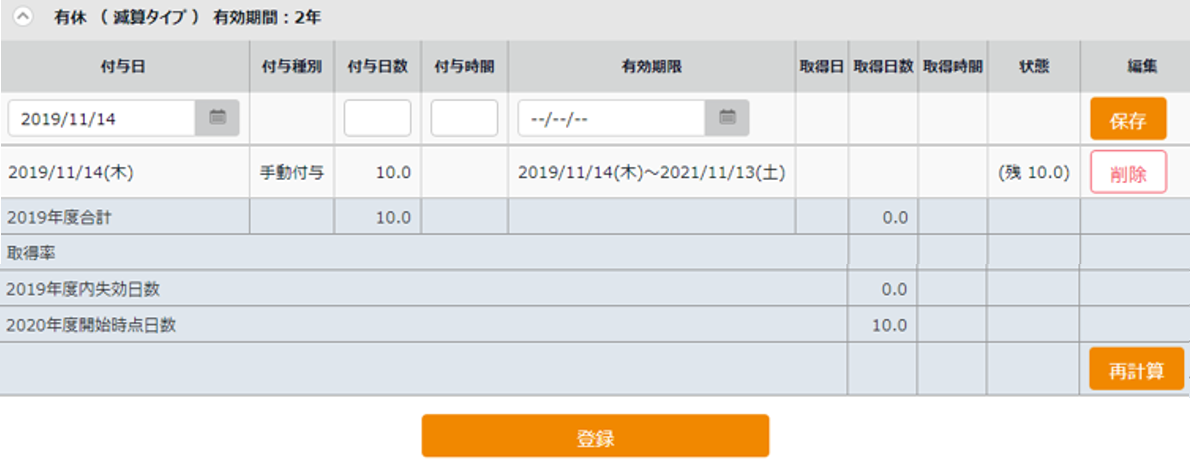Click the (残 10.0) status cell
Image resolution: width=1190 pixels, height=463 pixels.
coord(1034,172)
